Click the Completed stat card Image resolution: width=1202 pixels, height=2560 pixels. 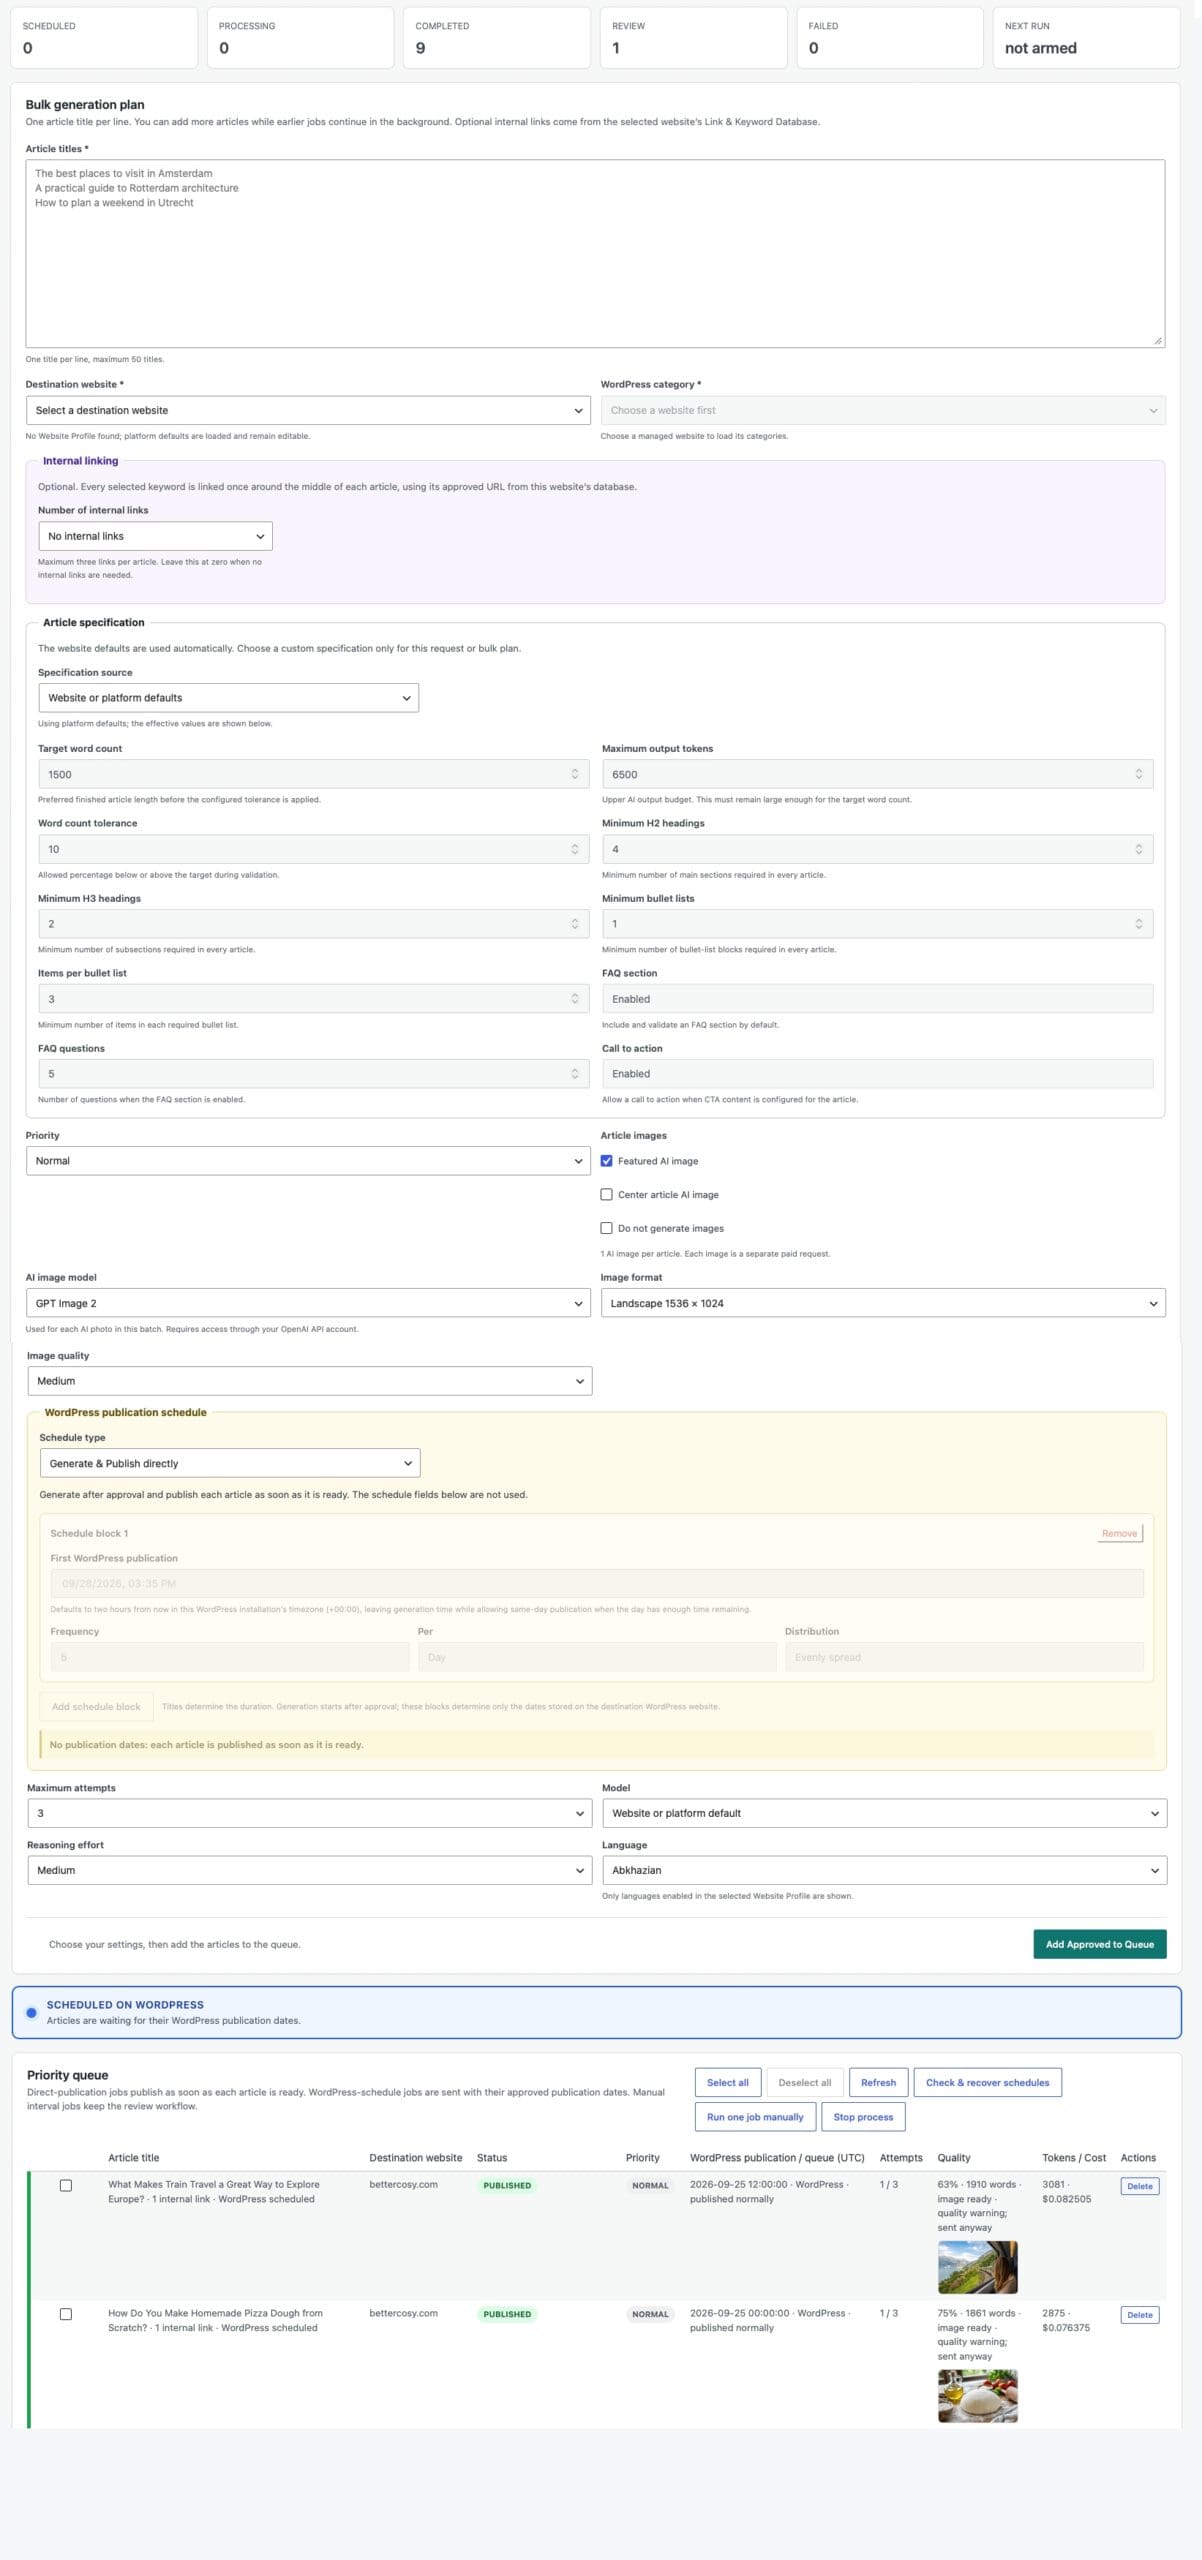[x=496, y=38]
